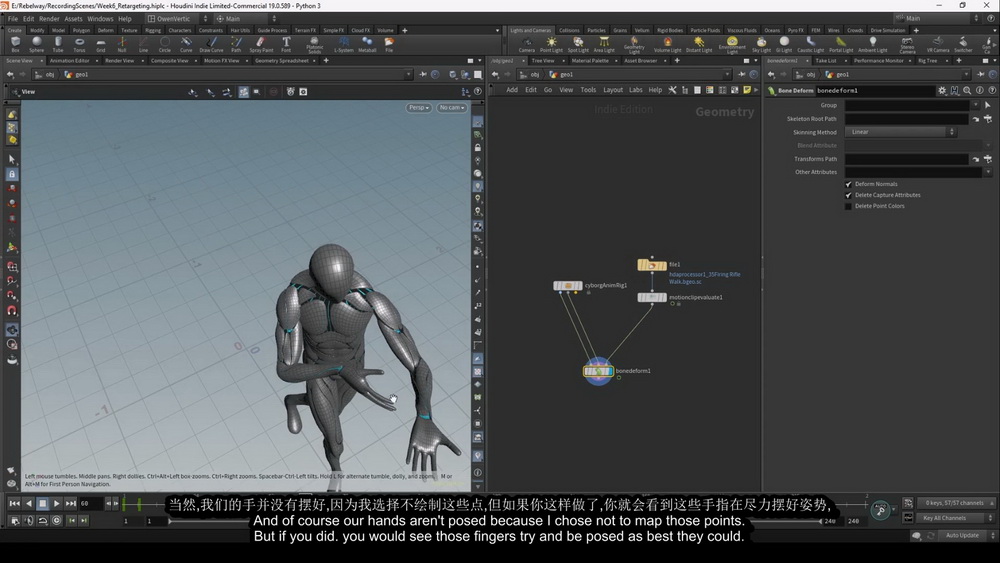
Task: Add a Spot Light from the shelf
Action: pos(578,44)
